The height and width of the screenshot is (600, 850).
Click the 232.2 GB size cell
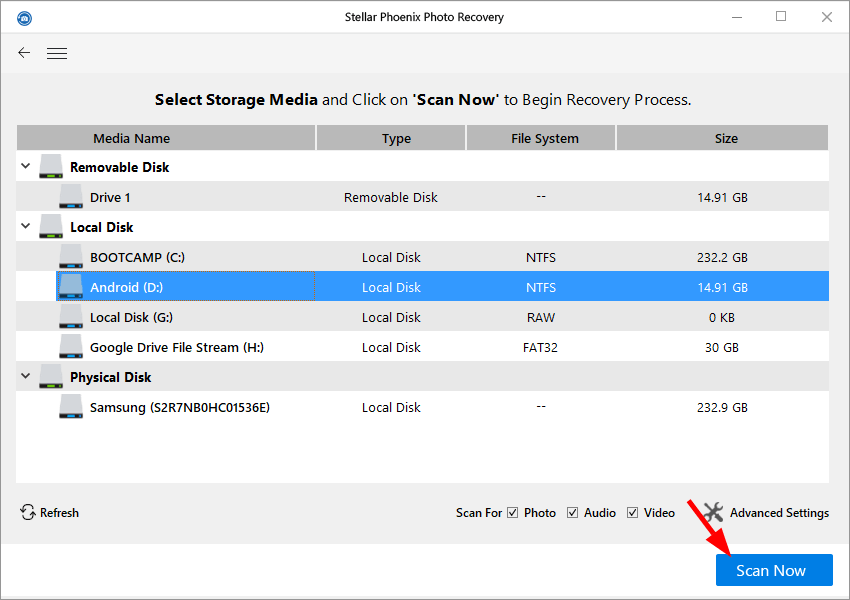[x=722, y=257]
